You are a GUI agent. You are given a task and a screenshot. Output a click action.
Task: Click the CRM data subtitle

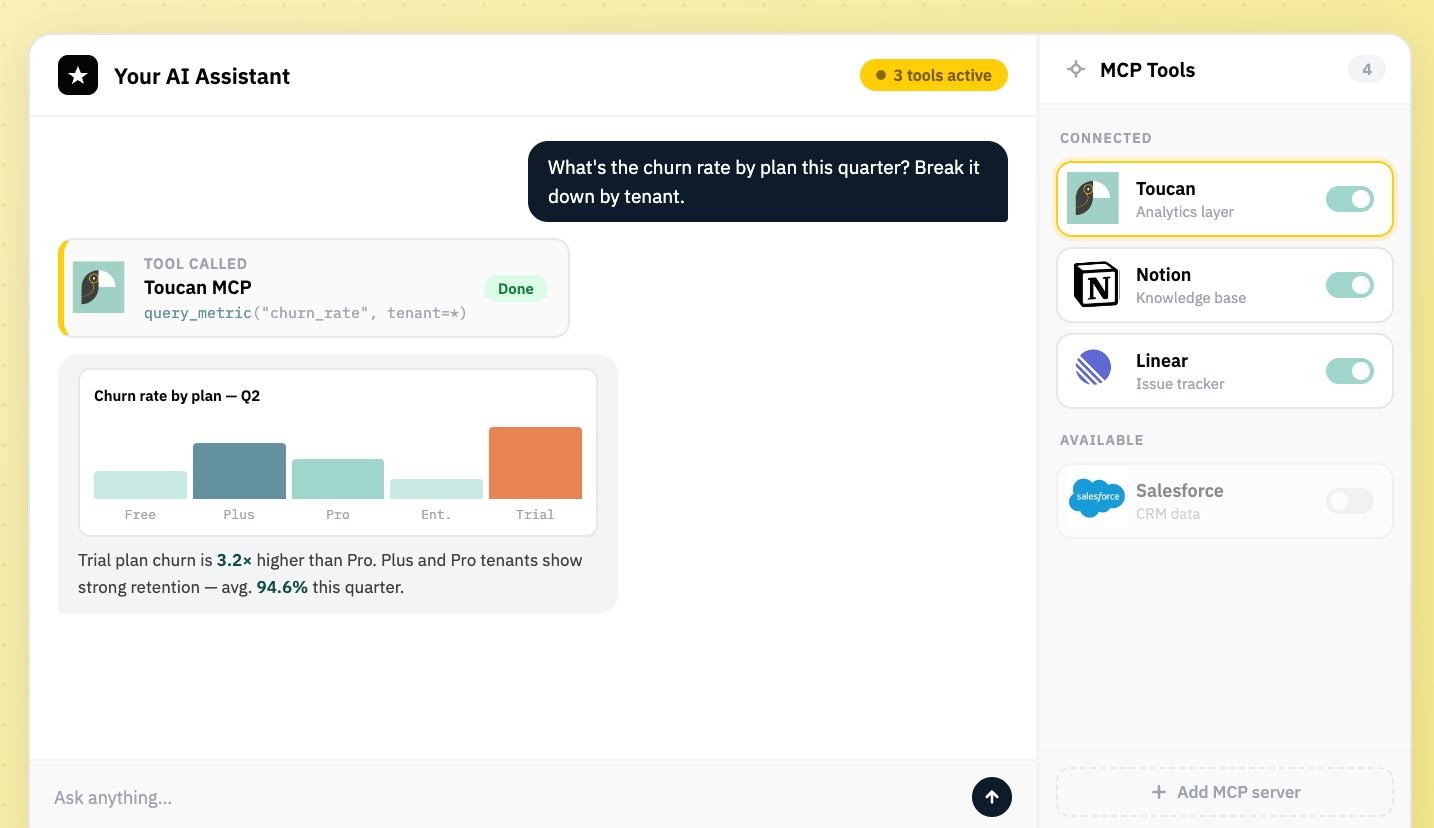[x=1168, y=514]
